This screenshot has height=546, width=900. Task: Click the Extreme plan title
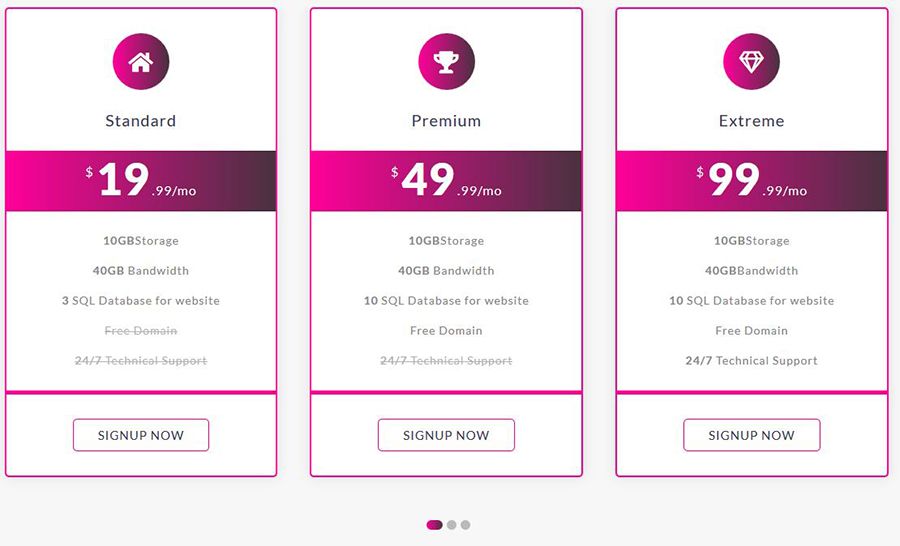tap(751, 121)
